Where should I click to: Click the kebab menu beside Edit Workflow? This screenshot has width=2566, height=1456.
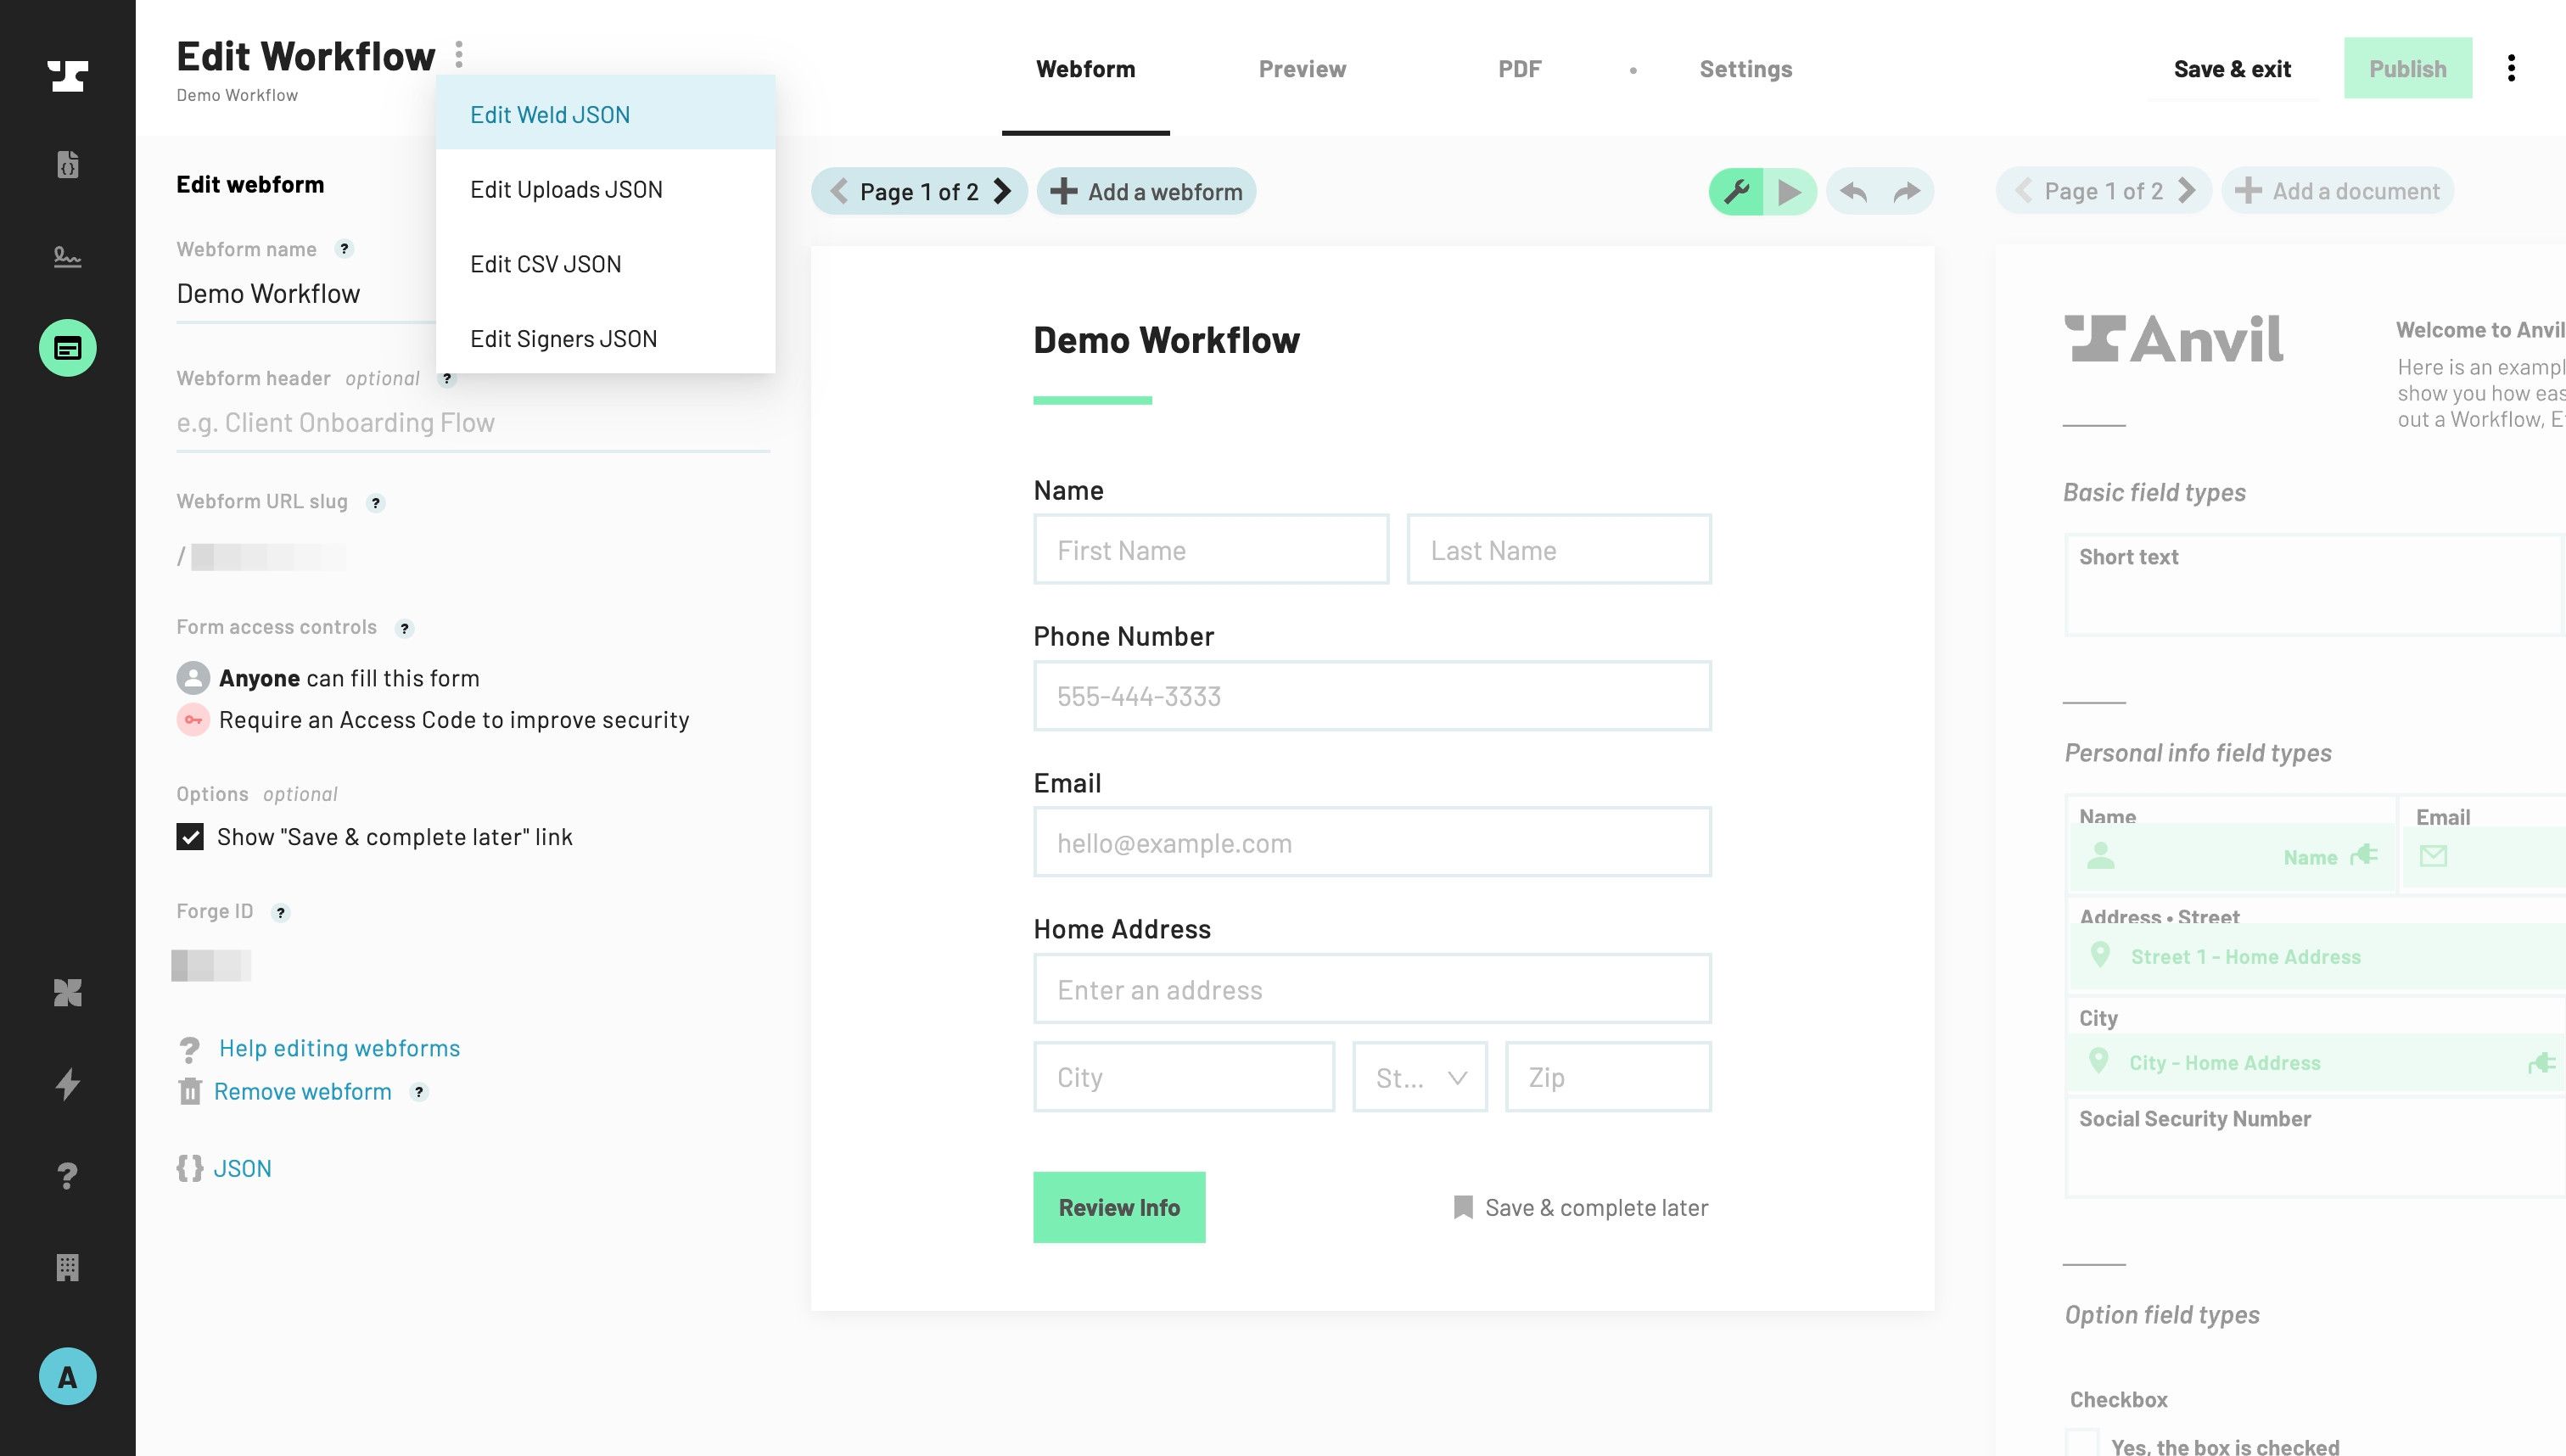[459, 54]
